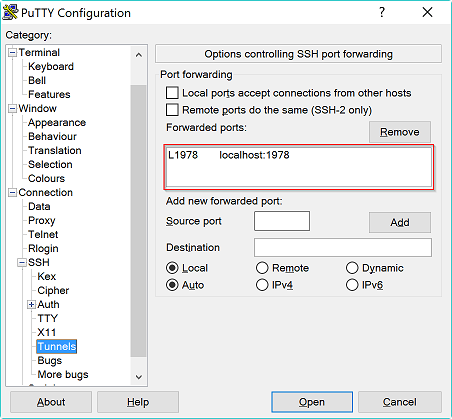Collapse the Window tree node
This screenshot has height=419, width=452.
pyautogui.click(x=12, y=108)
